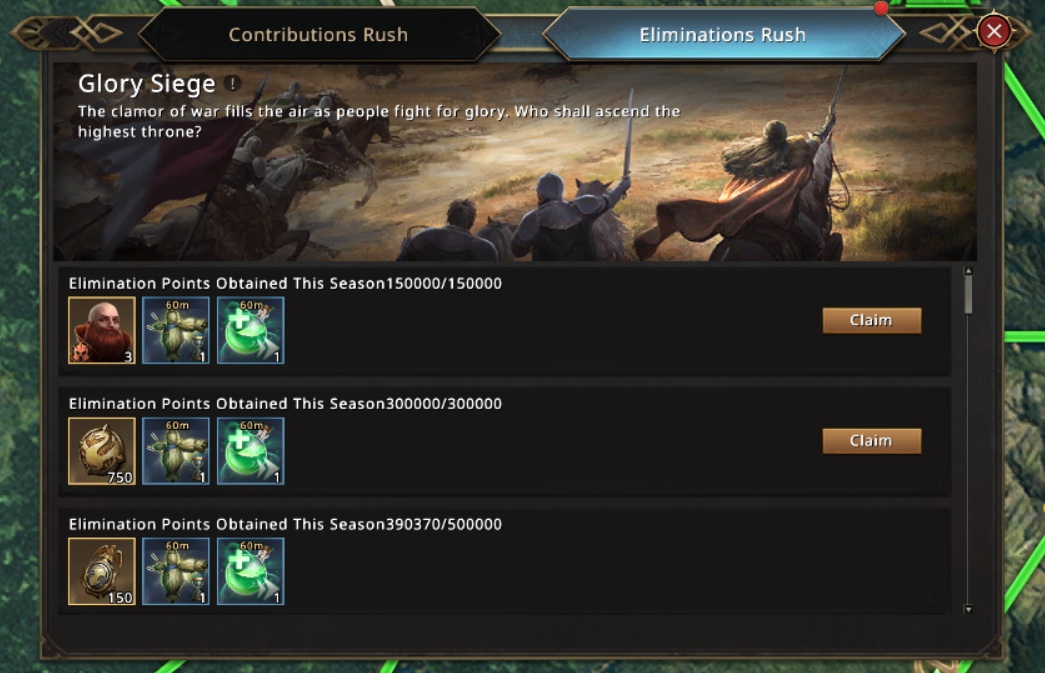
Task: Claim the 150000 elimination points reward
Action: coord(871,320)
